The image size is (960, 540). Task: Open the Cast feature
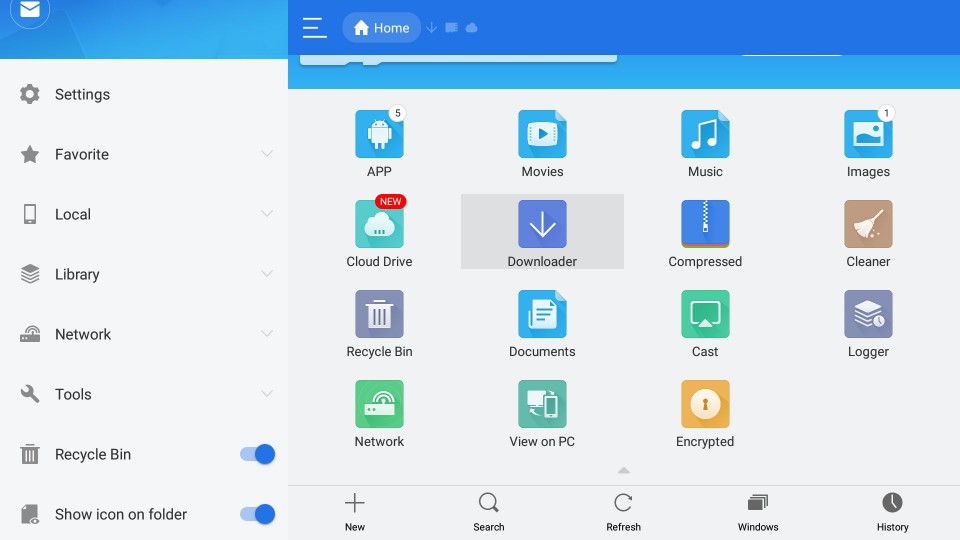(x=705, y=314)
